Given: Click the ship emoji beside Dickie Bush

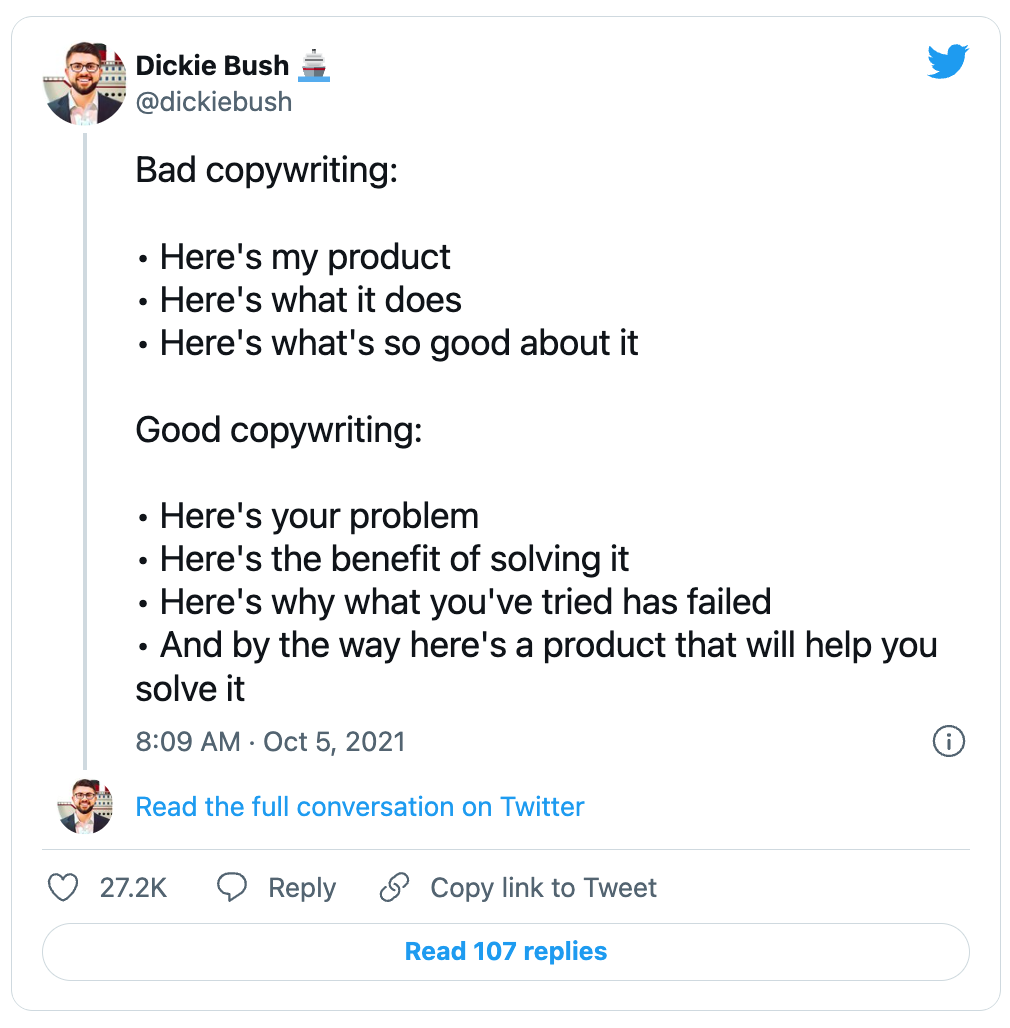Looking at the screenshot, I should pos(314,66).
